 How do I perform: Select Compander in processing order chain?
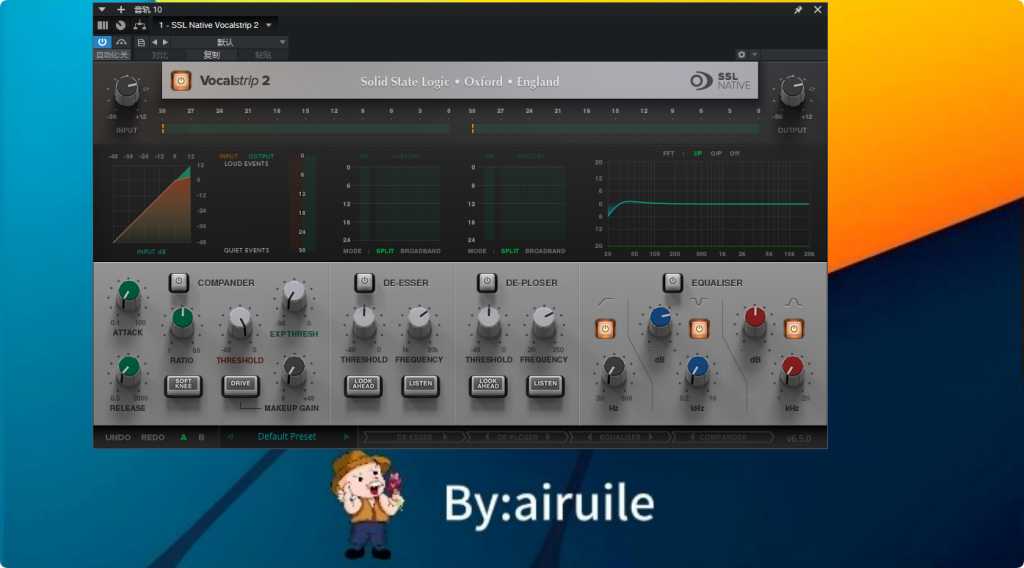tap(723, 437)
